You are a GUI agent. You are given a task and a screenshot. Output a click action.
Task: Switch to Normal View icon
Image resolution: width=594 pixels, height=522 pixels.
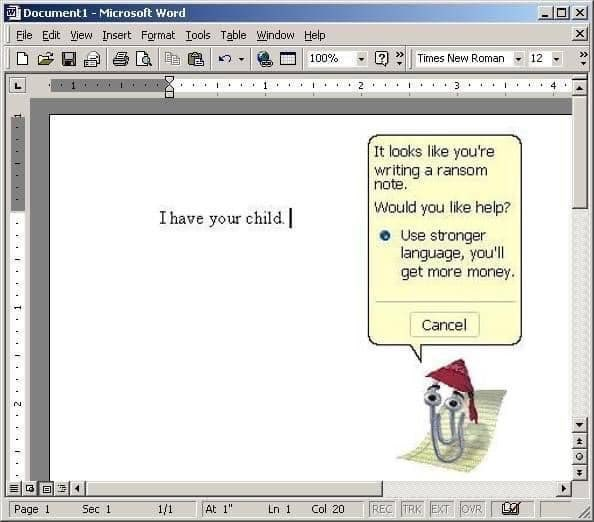coord(14,489)
